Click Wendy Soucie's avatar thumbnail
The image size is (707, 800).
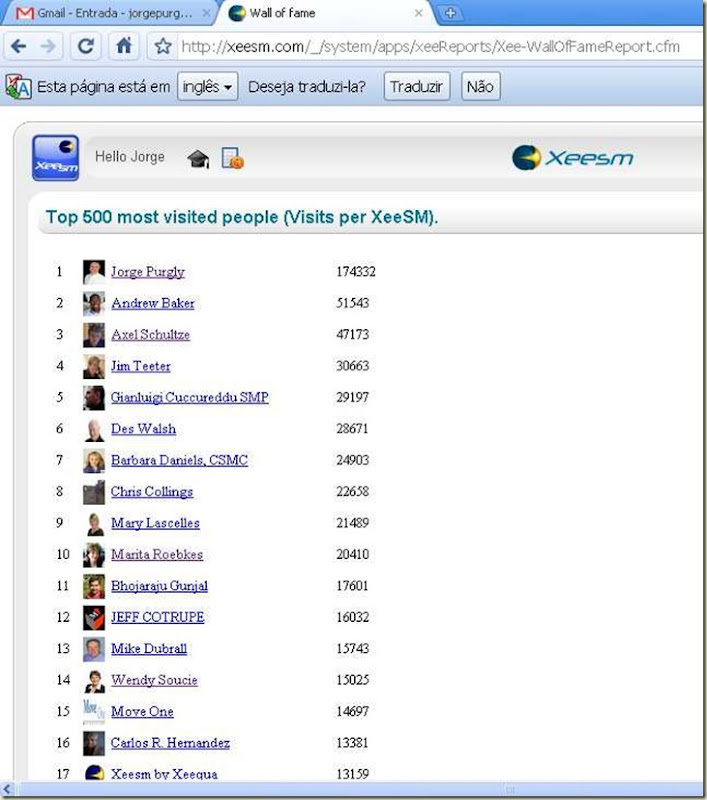(x=94, y=681)
